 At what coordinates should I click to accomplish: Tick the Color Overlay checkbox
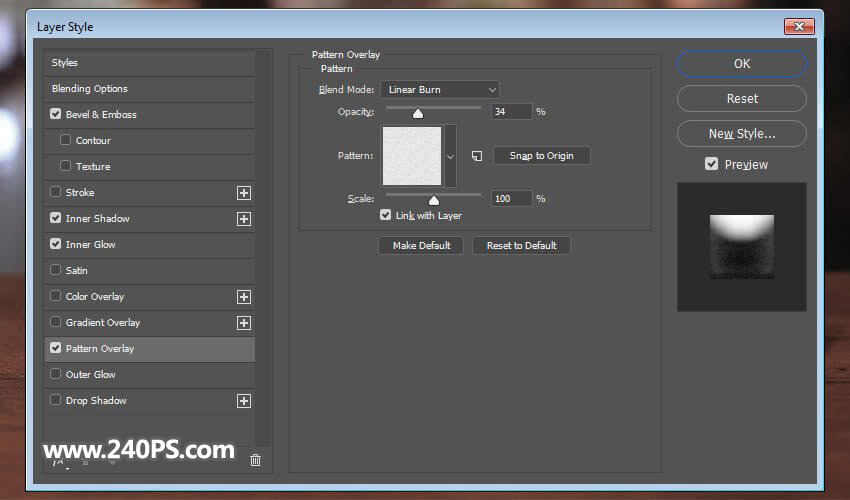coord(55,296)
